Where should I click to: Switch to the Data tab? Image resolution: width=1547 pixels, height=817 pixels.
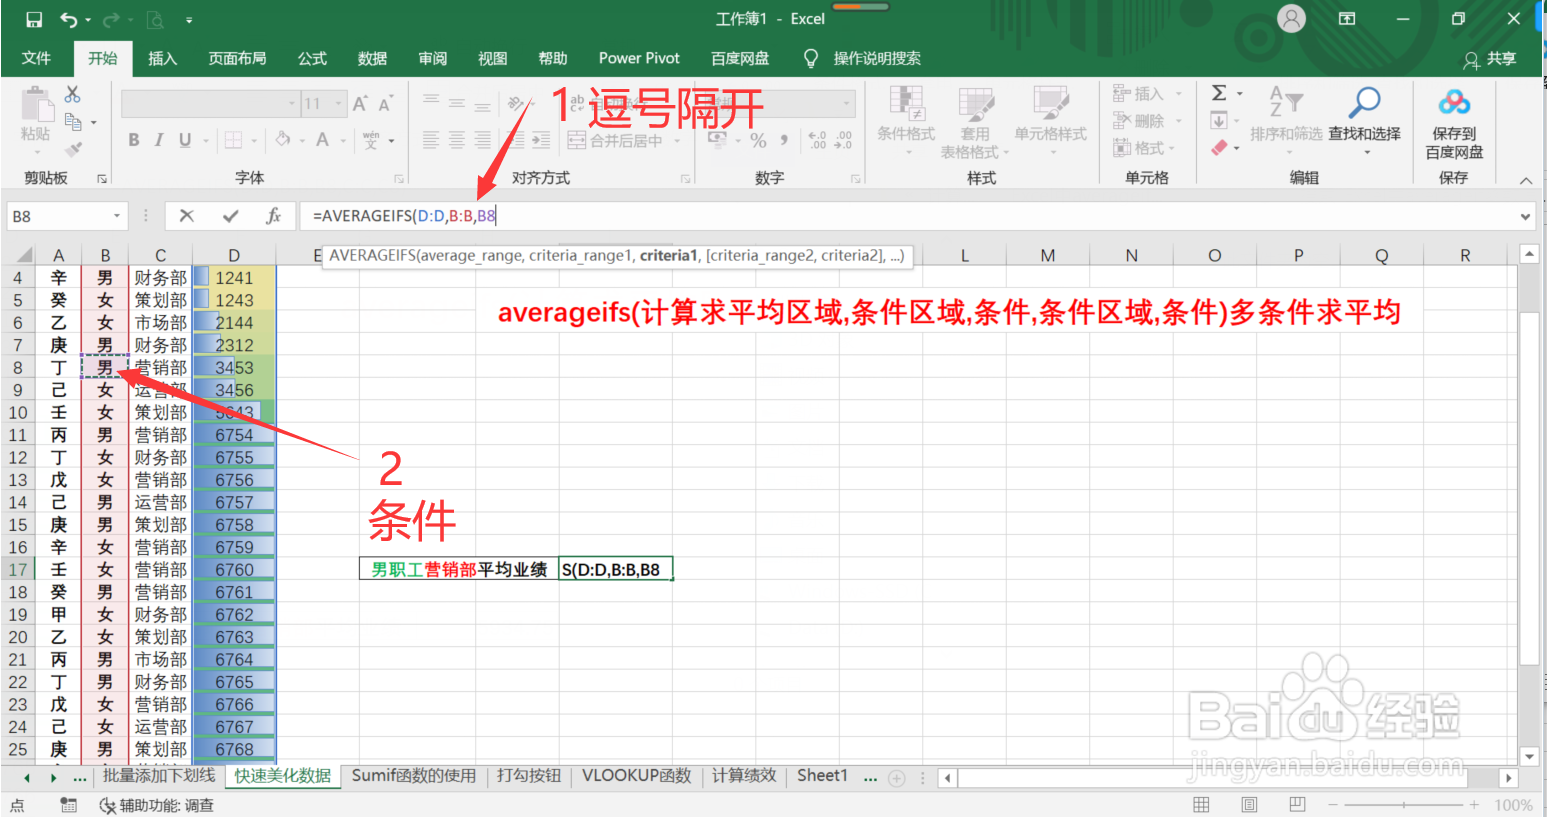[372, 58]
